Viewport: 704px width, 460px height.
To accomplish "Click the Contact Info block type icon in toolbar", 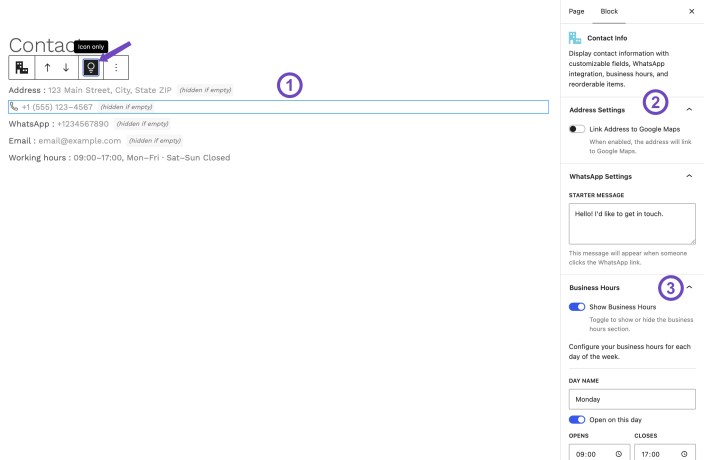I will point(22,68).
